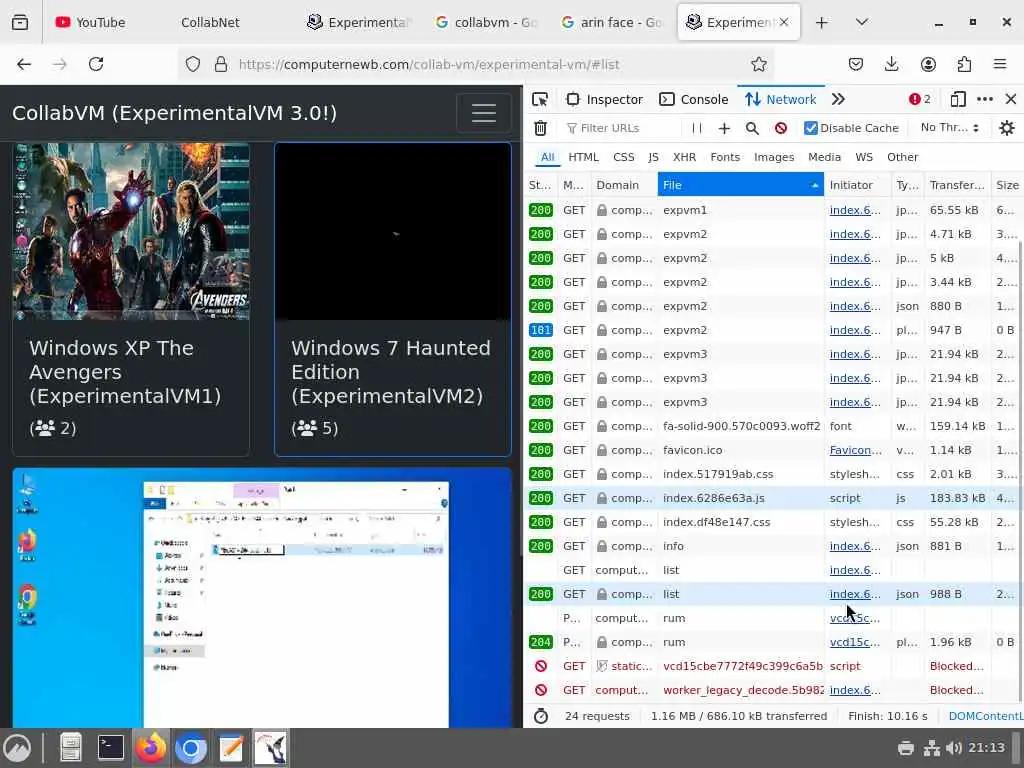Open Windows 7 Haunted Edition VM card
This screenshot has width=1024, height=768.
392,298
